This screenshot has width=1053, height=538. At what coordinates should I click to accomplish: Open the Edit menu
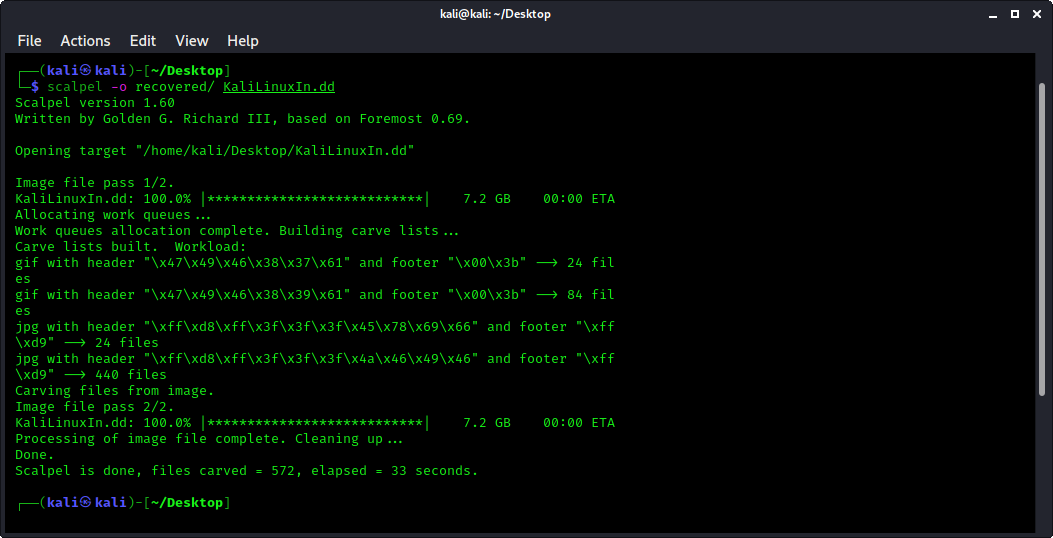pyautogui.click(x=142, y=41)
